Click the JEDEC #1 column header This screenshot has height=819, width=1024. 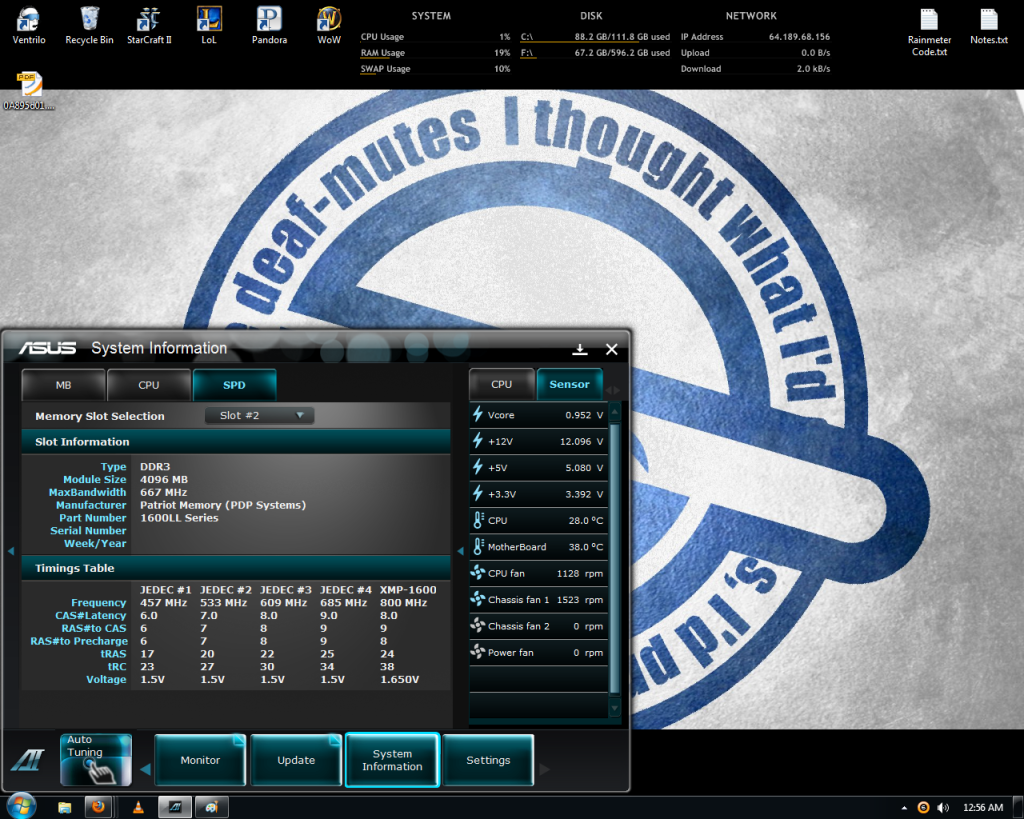(165, 590)
